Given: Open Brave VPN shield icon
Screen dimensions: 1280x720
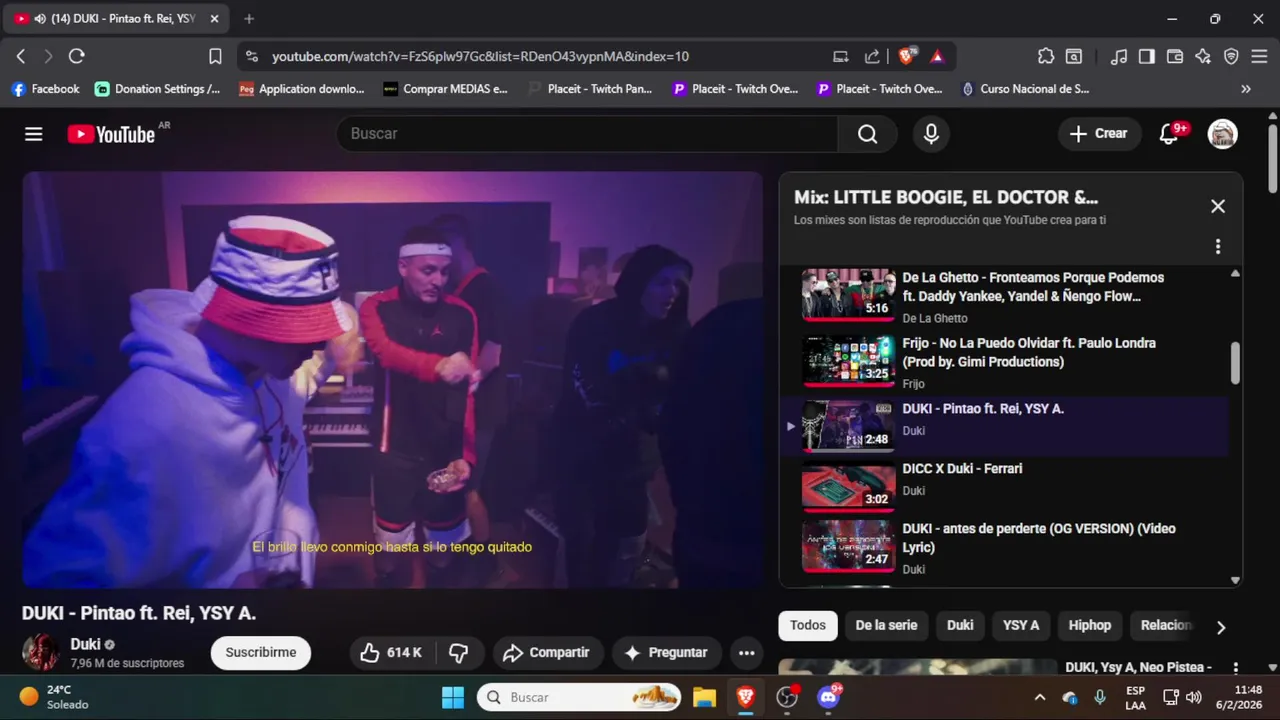Looking at the screenshot, I should [x=1231, y=57].
